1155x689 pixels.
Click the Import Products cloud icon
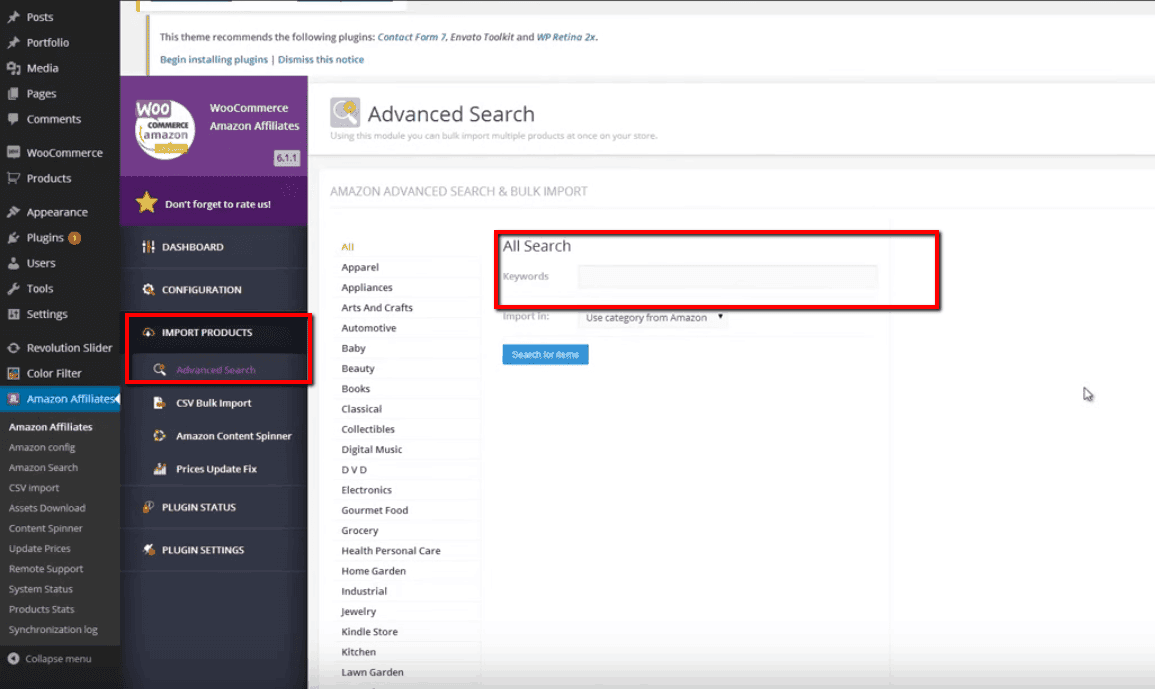click(x=148, y=332)
